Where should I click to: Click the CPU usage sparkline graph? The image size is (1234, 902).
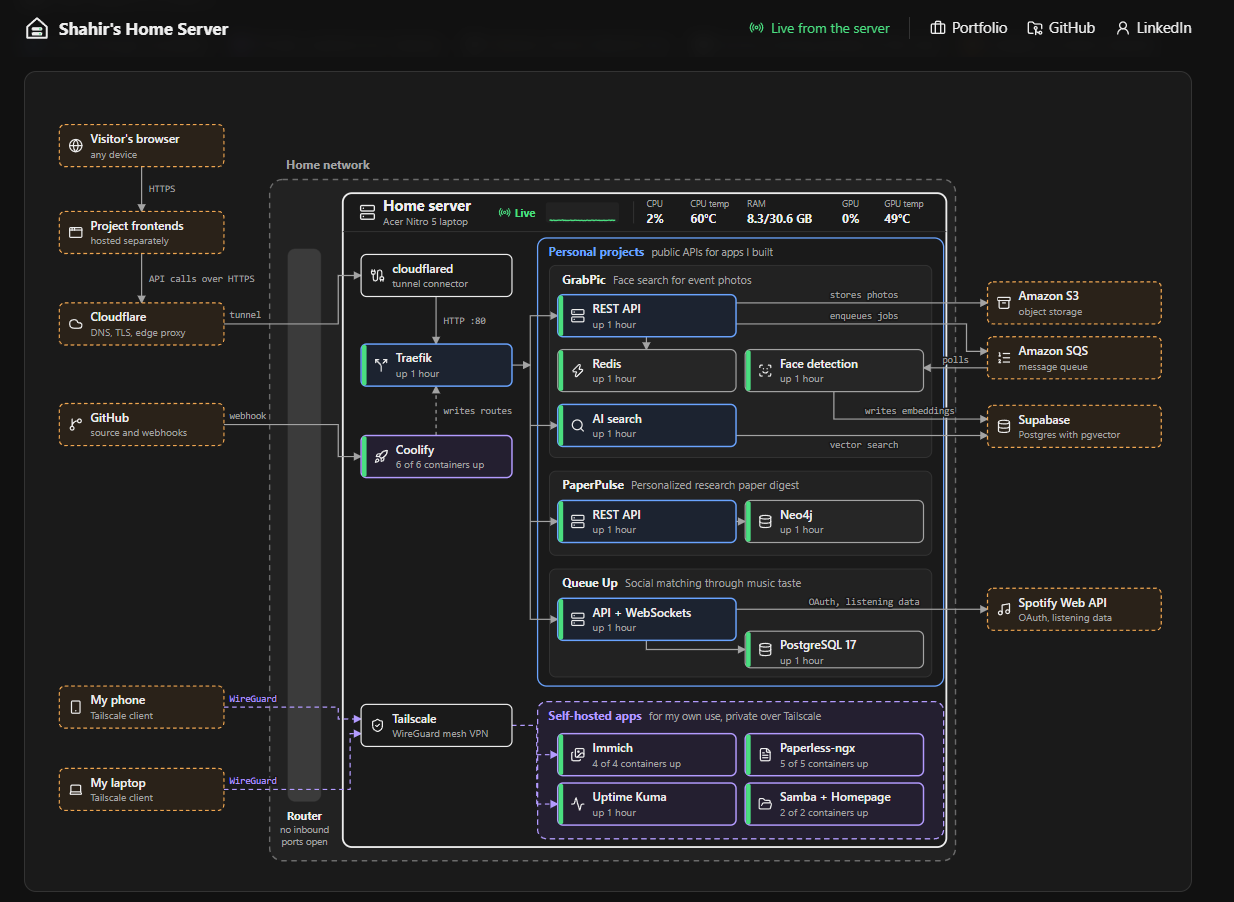click(x=583, y=213)
